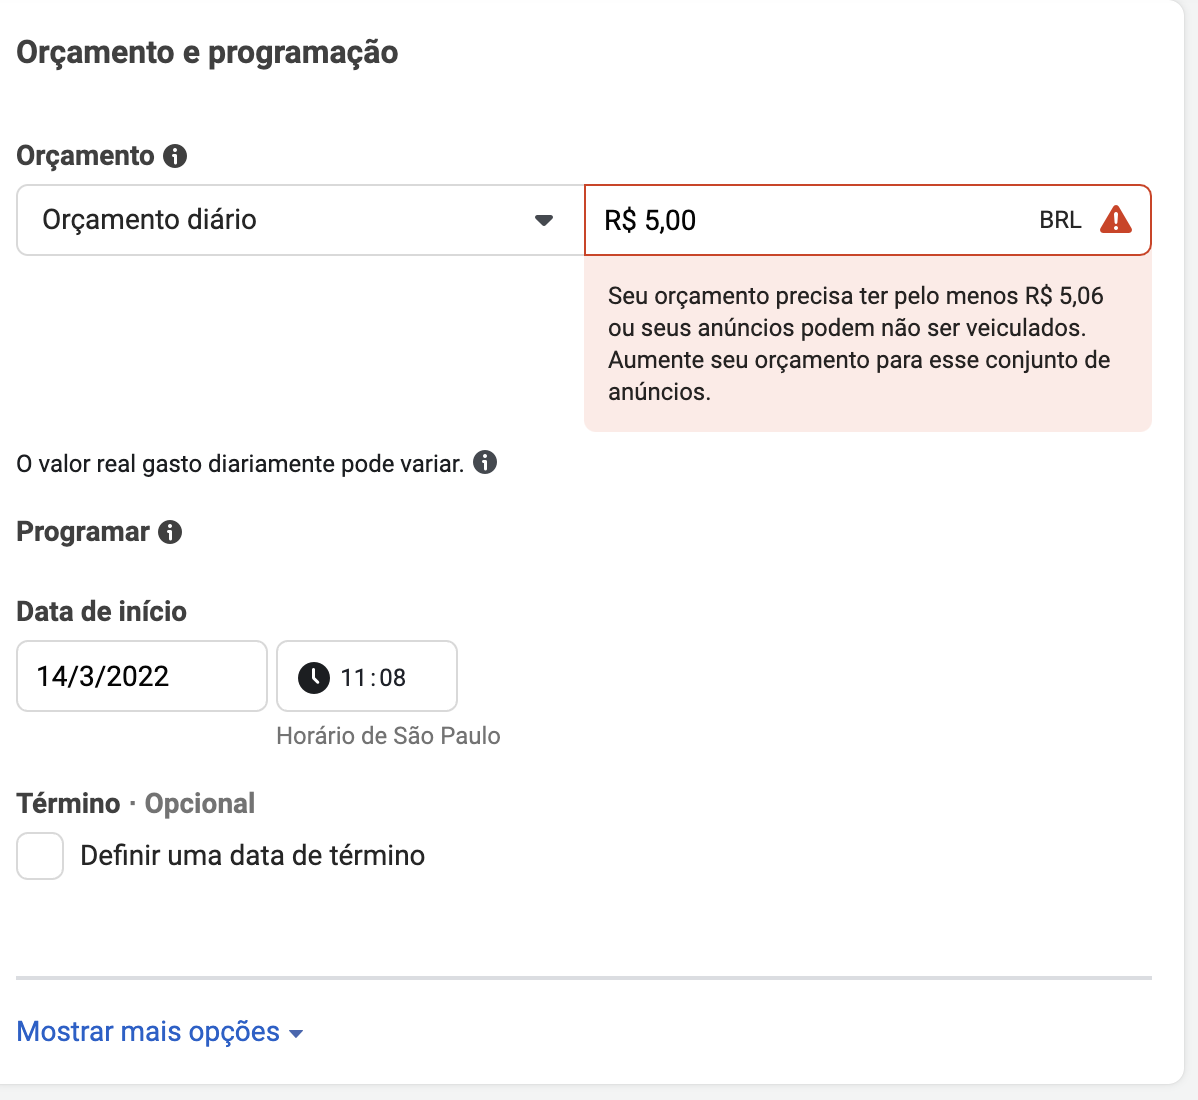Expand Mostrar mais opções

coord(160,1031)
